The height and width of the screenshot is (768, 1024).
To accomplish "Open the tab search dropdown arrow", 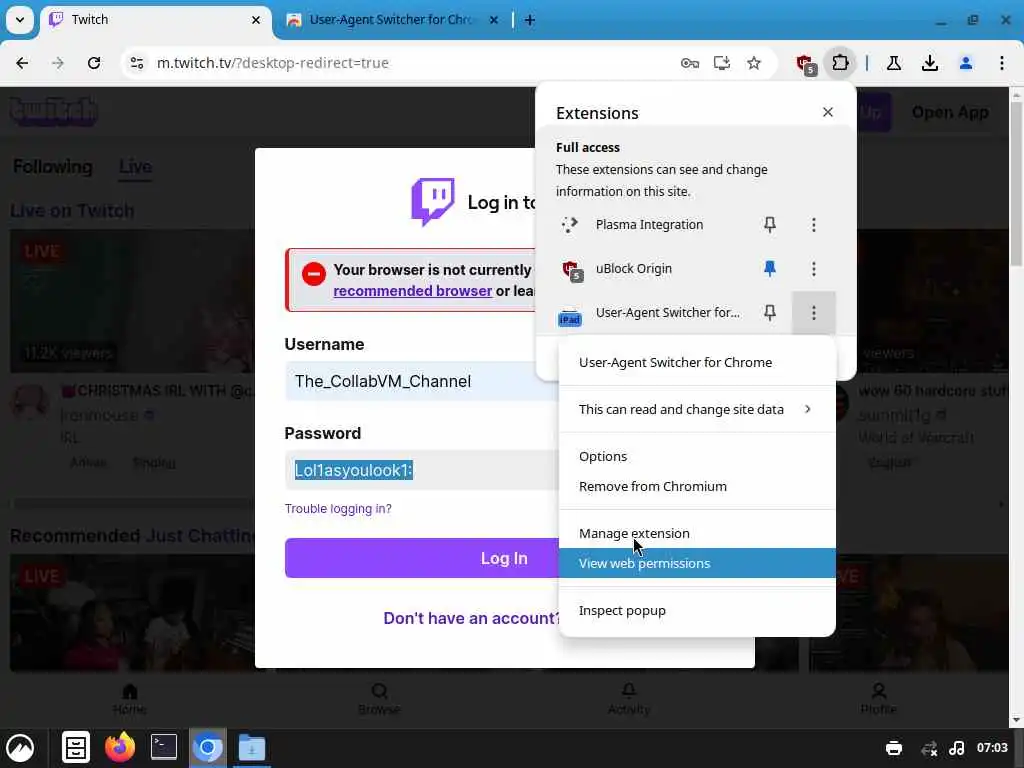I will [x=20, y=20].
